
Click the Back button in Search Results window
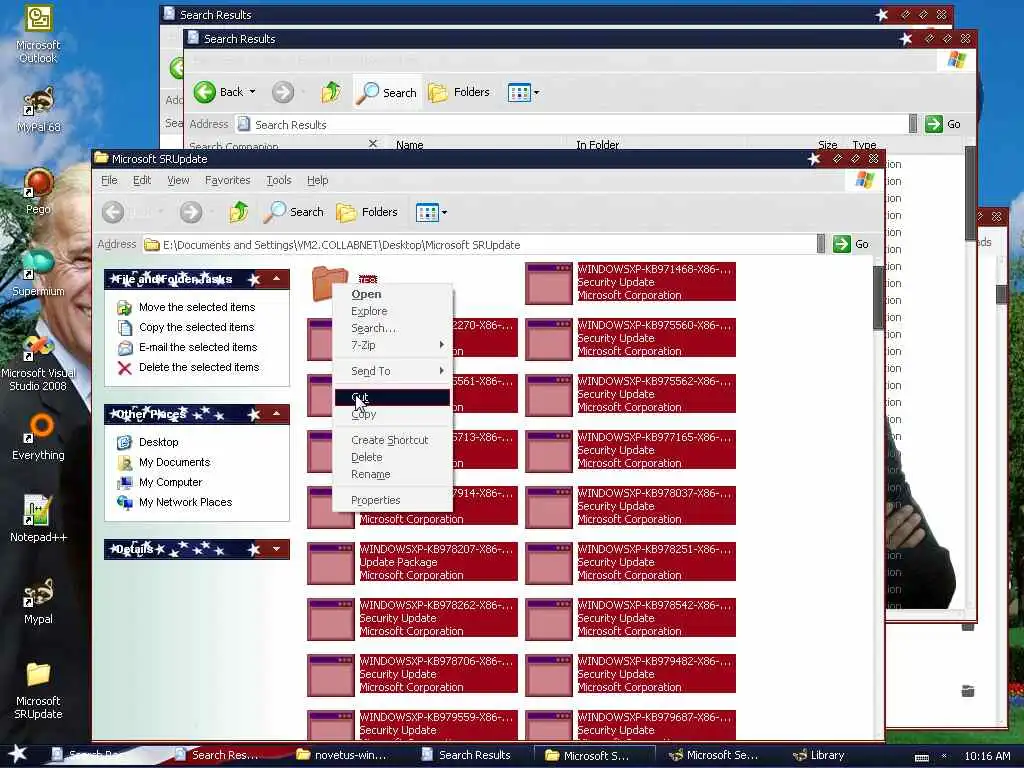[219, 92]
